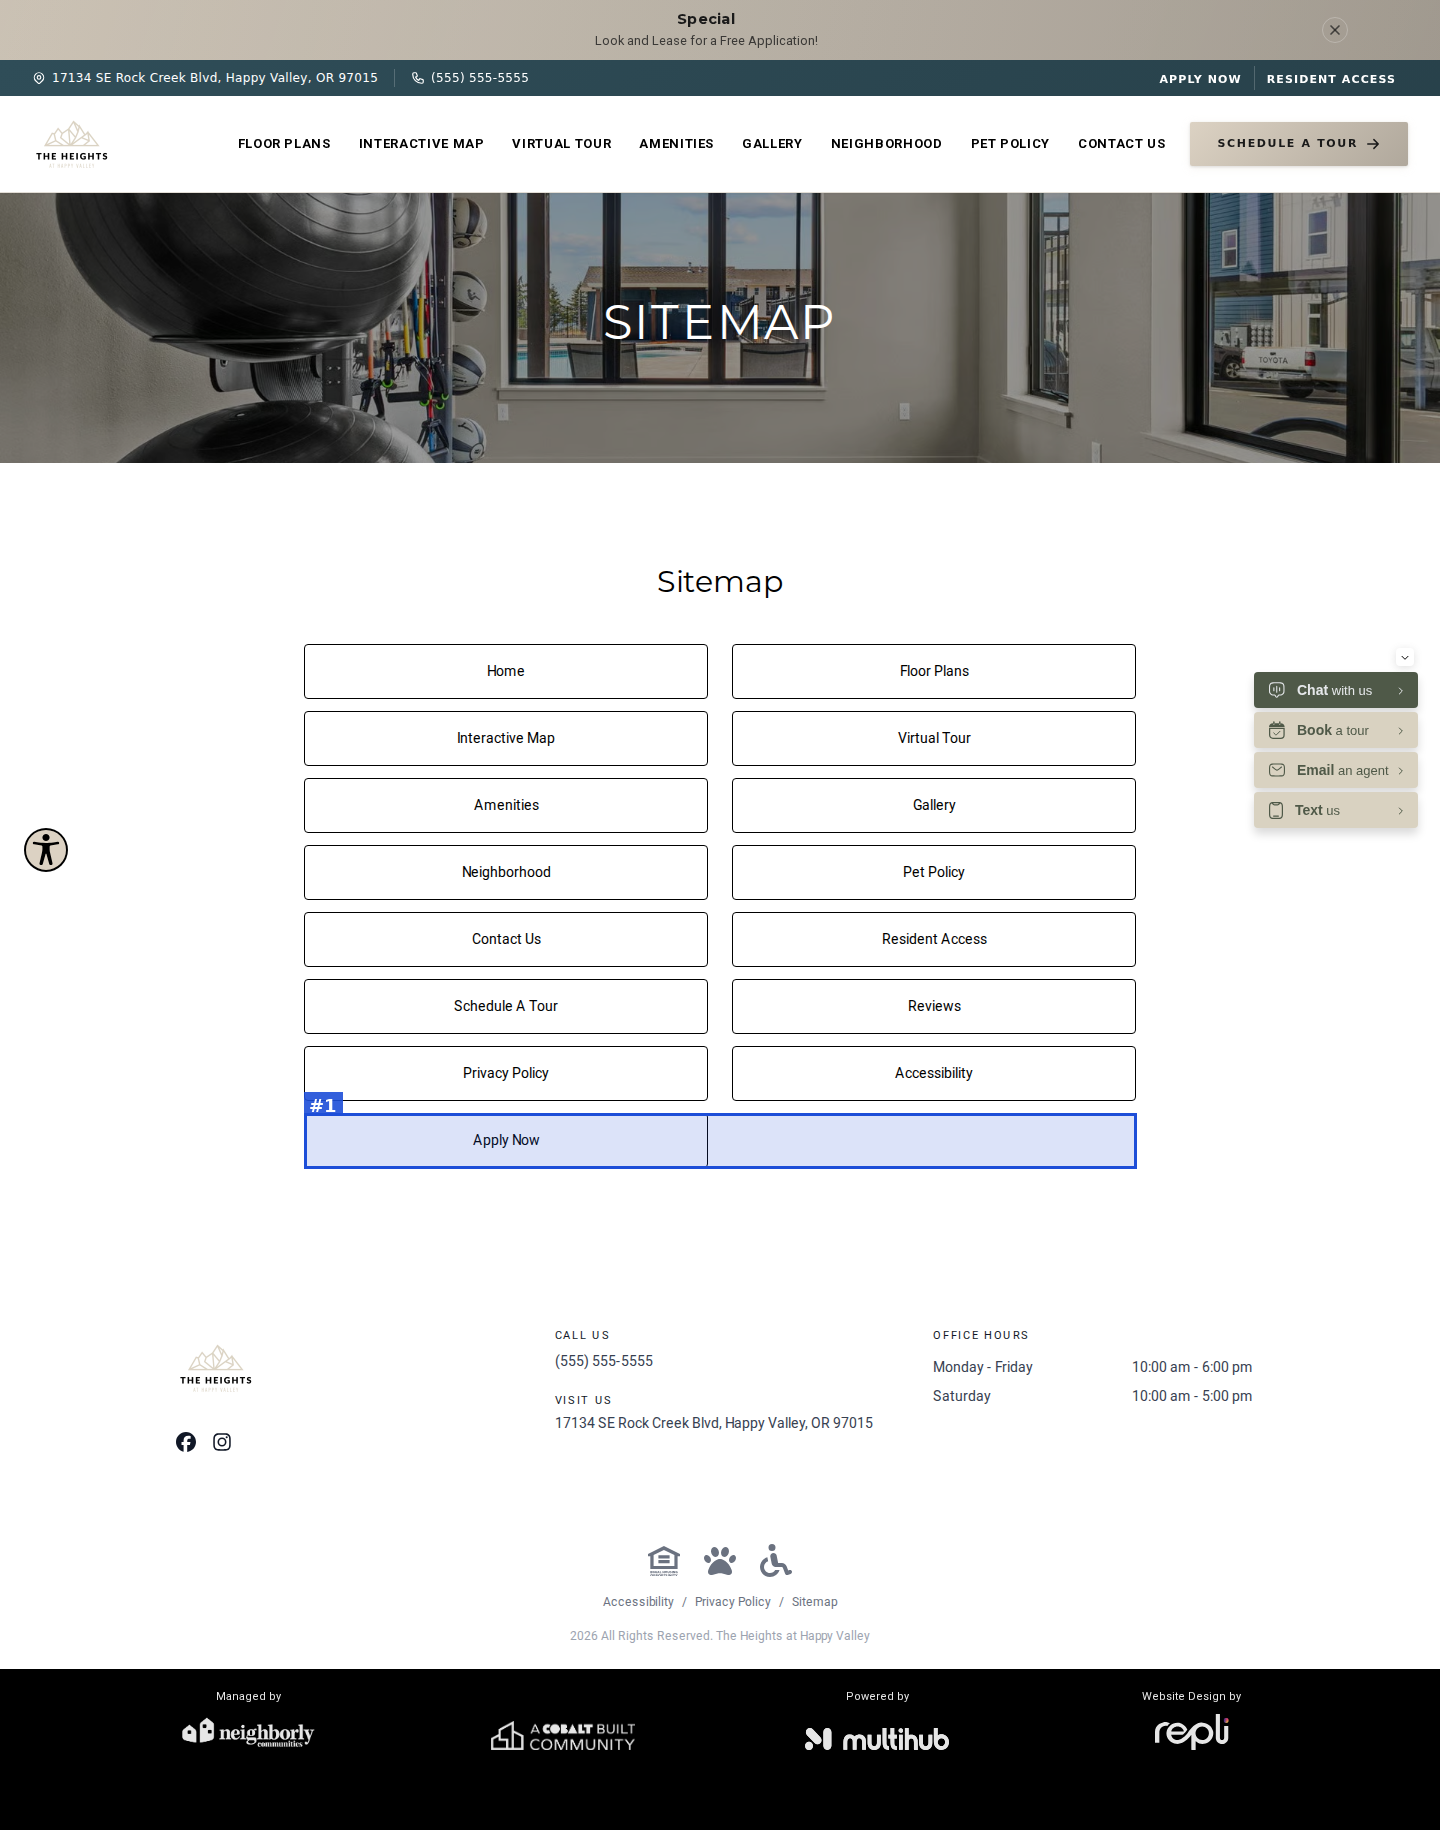Viewport: 1440px width, 1830px height.
Task: Click the chat bubble icon in widget
Action: pos(1277,690)
